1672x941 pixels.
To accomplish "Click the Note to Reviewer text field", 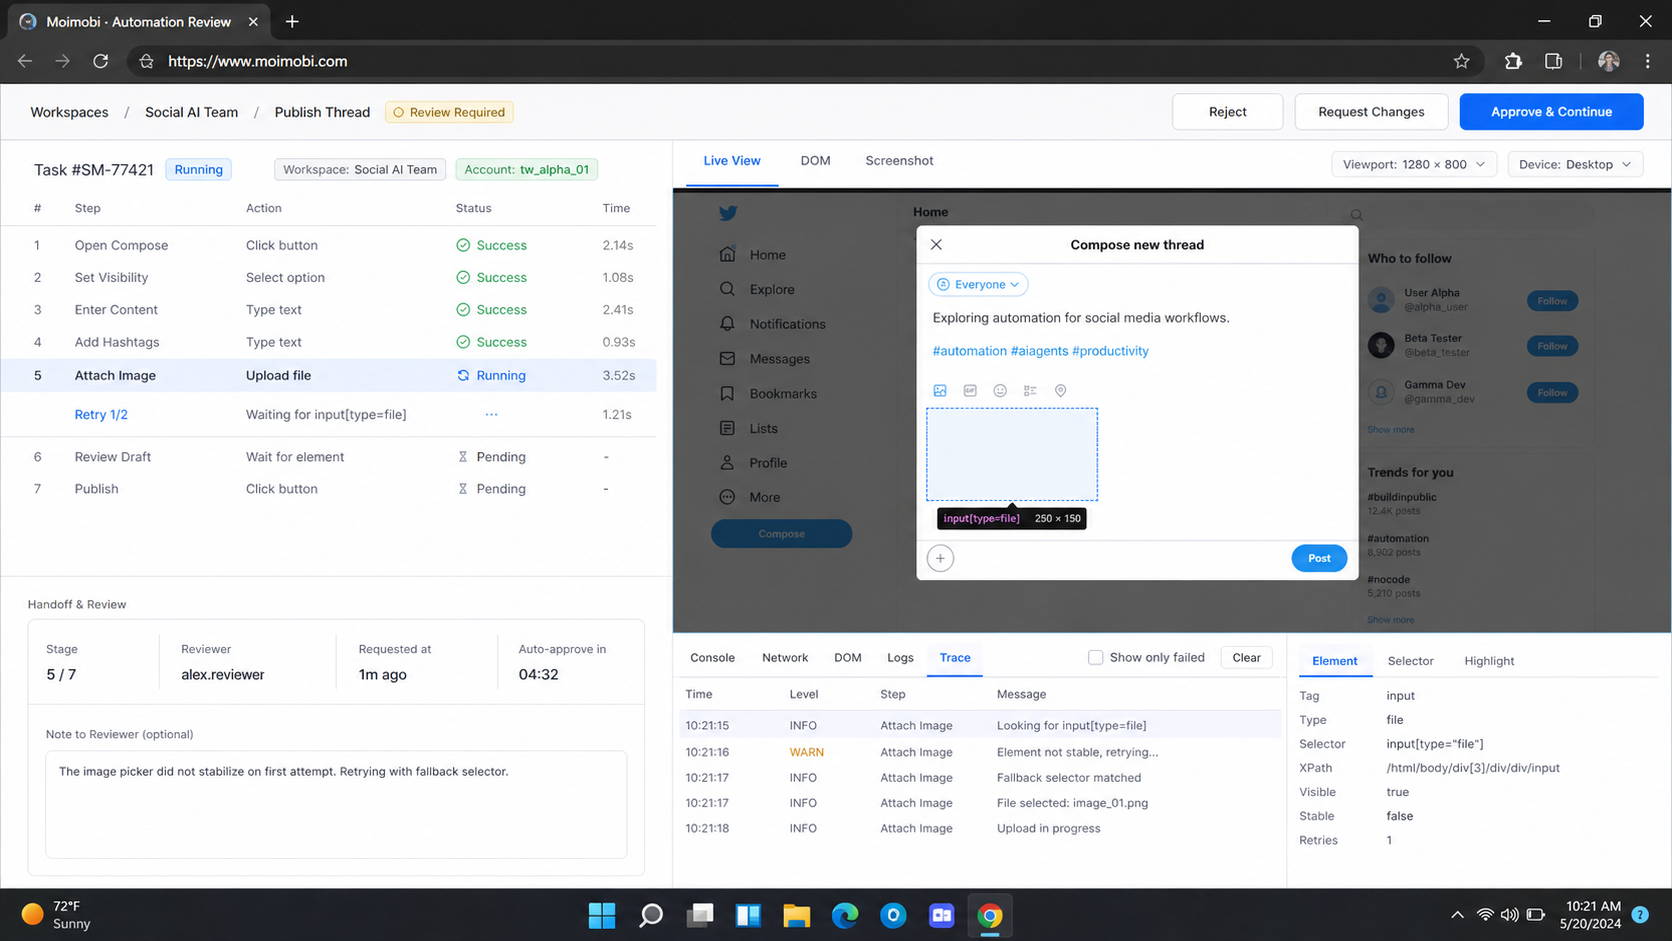I will 336,805.
